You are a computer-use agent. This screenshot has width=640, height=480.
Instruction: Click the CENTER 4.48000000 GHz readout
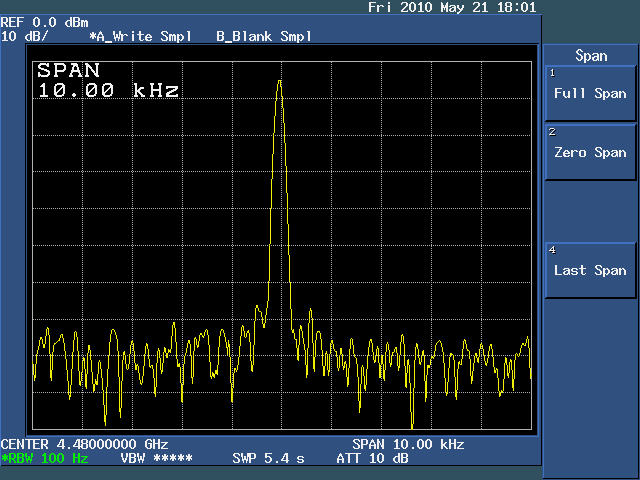[84, 444]
